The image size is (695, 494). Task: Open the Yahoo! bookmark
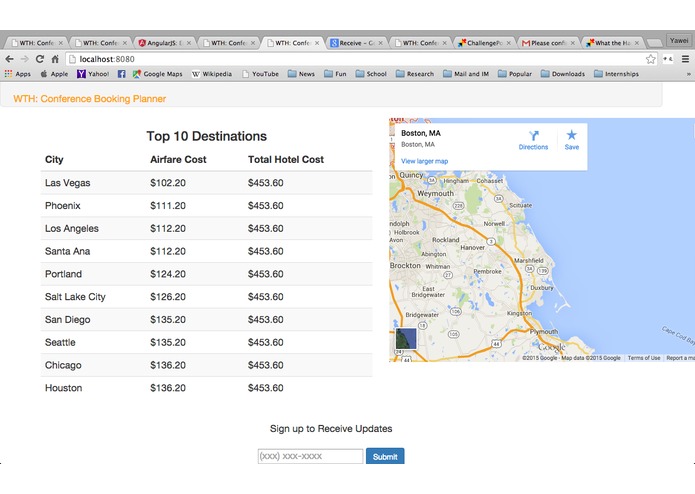[x=93, y=74]
